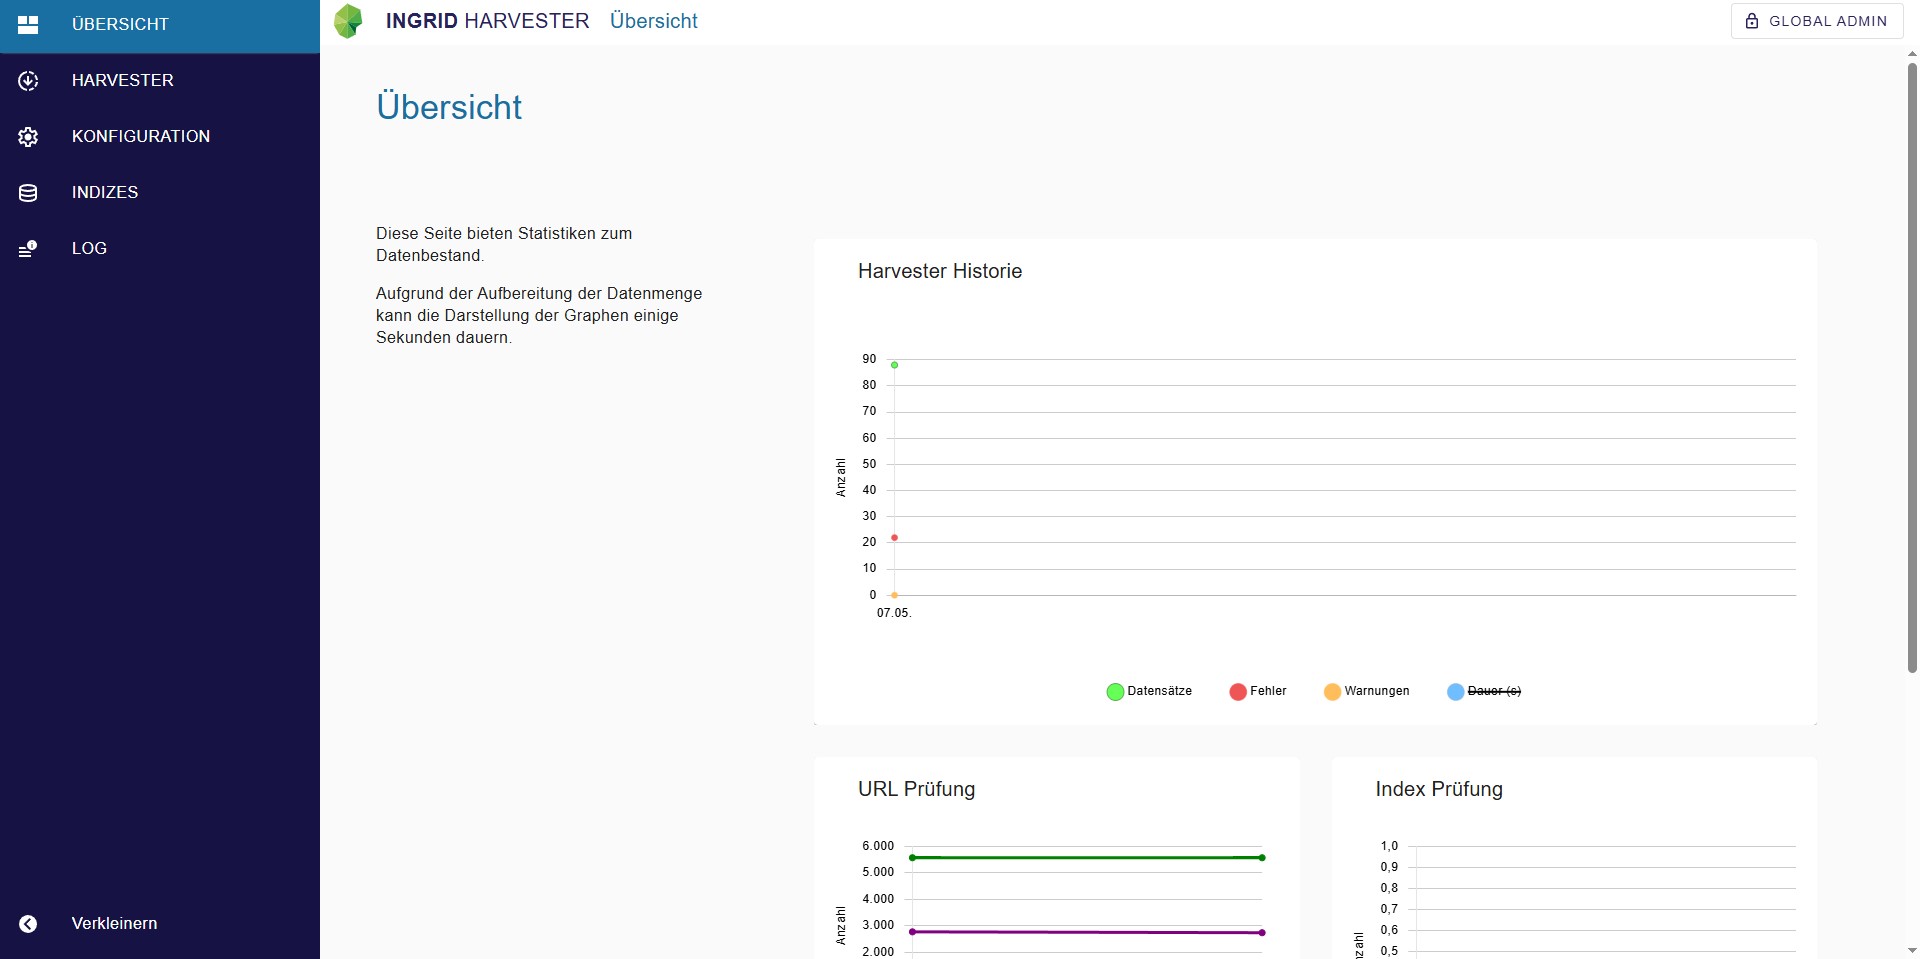Click the red Fehler data point

tap(894, 538)
